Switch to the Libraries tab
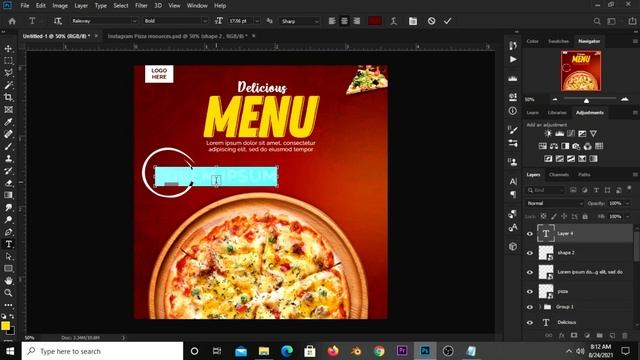Screen dimensions: 640x360 557,113
